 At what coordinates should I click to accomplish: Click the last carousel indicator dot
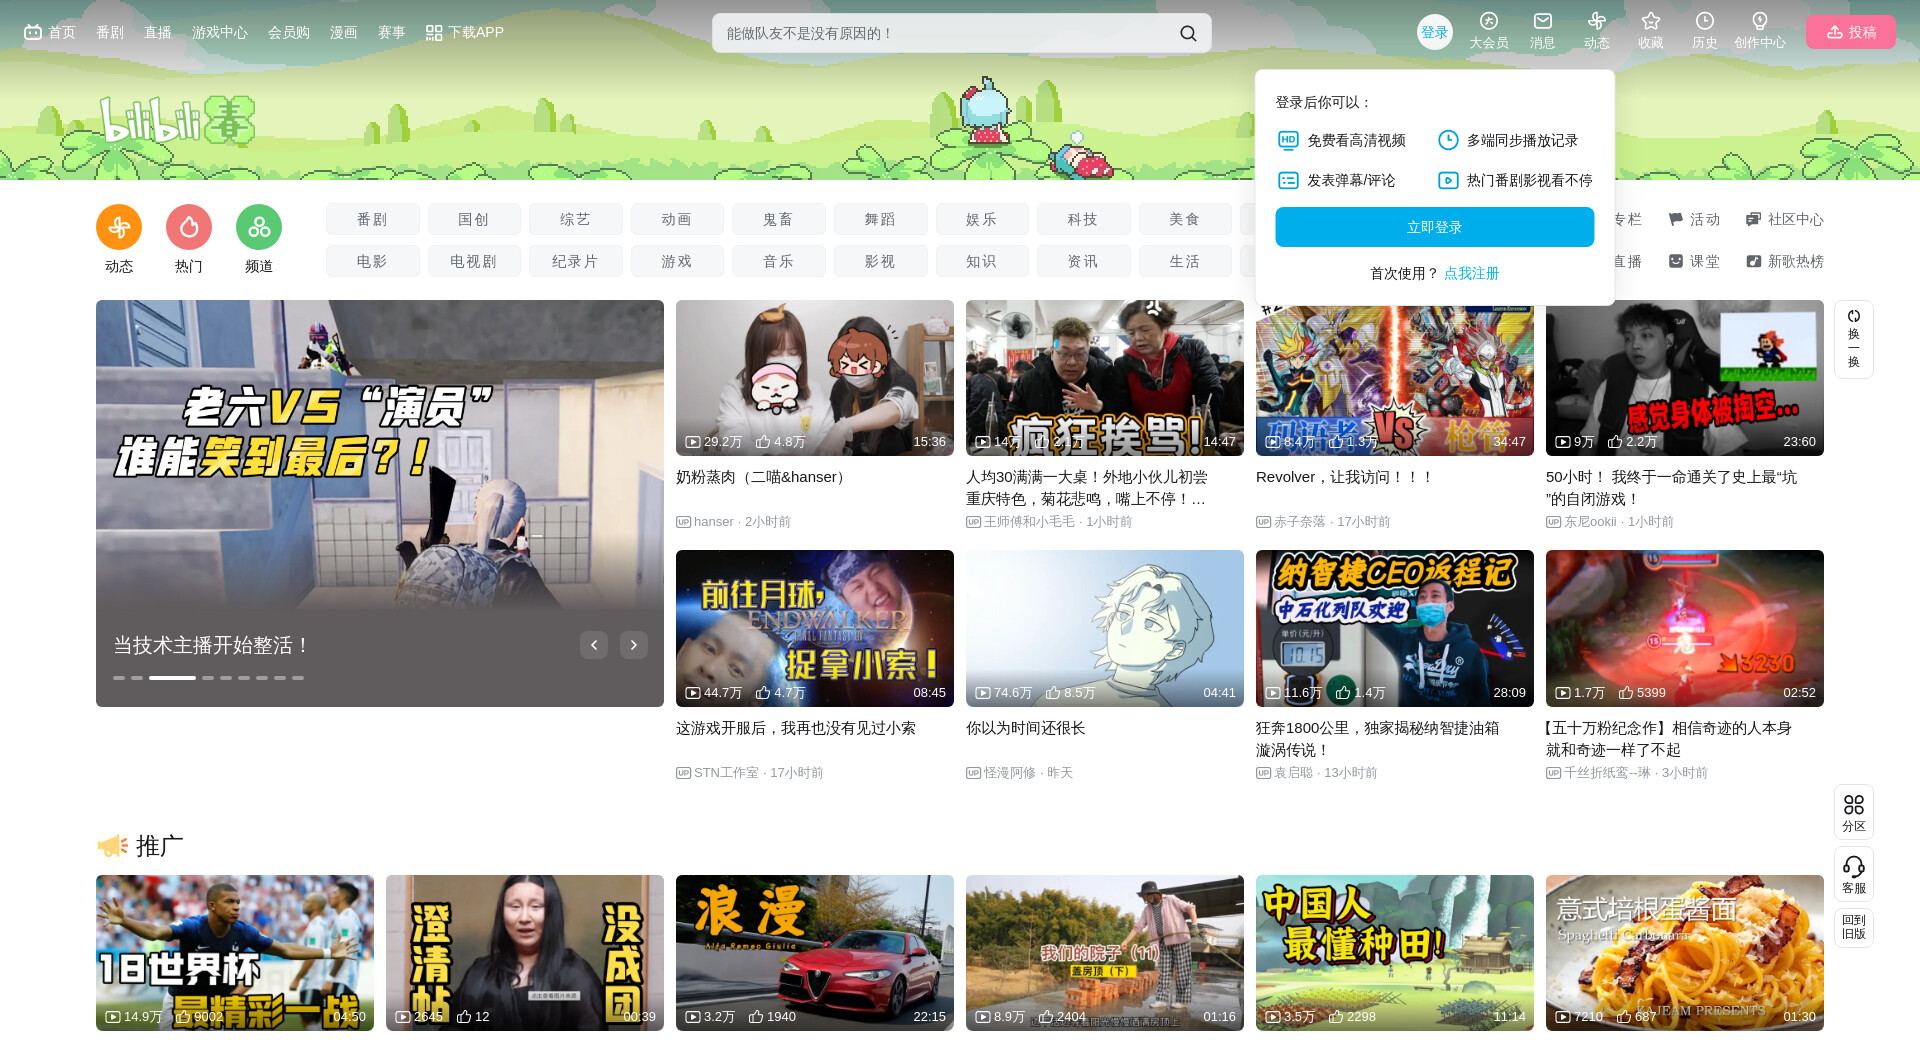pos(298,678)
